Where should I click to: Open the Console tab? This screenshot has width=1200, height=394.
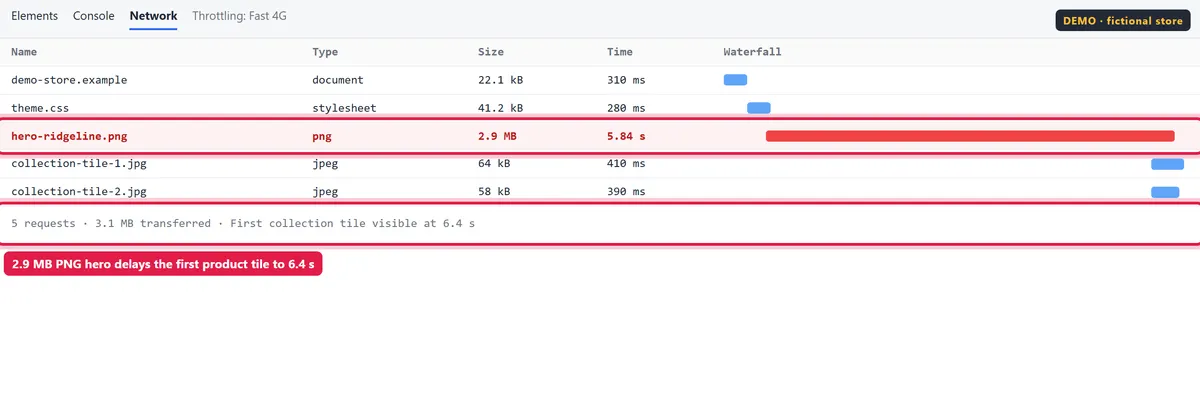coord(93,16)
